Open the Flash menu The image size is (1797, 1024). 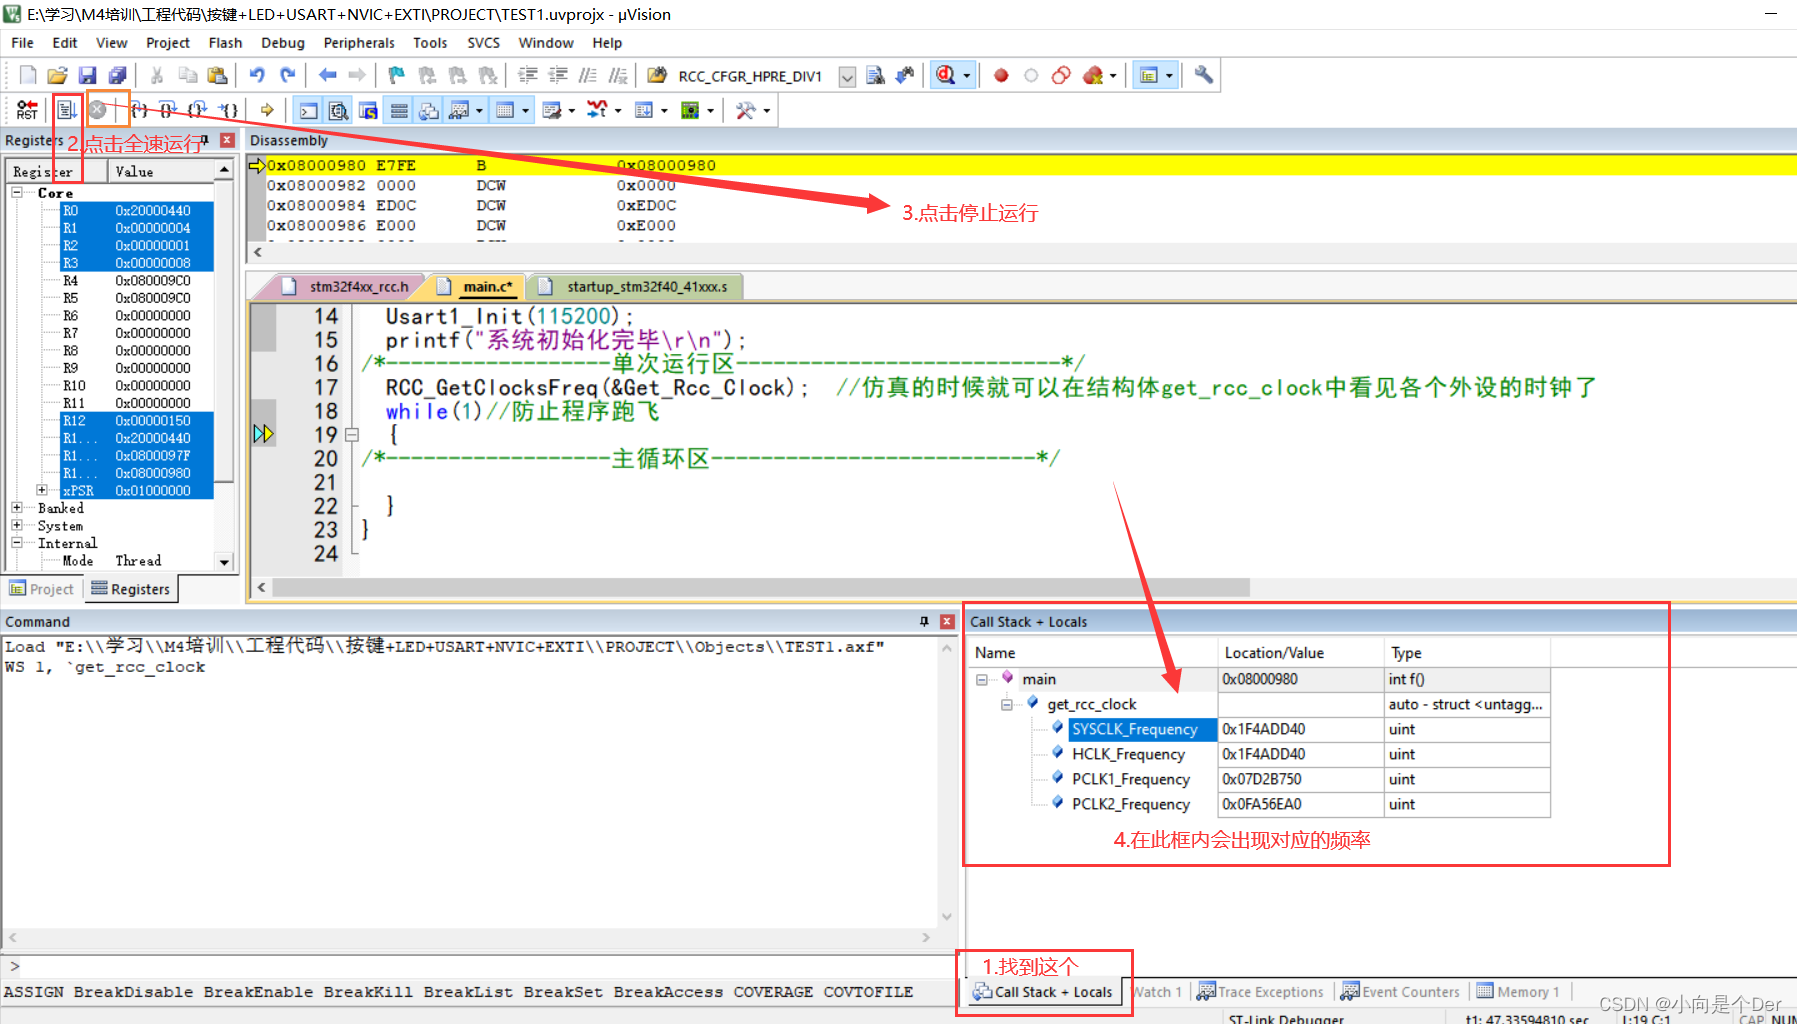tap(225, 43)
